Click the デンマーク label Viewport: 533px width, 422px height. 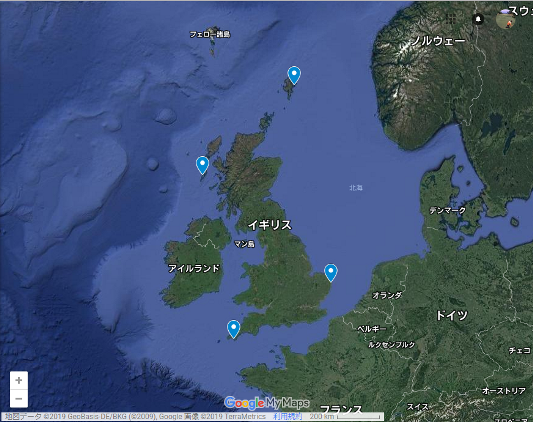[x=447, y=210]
